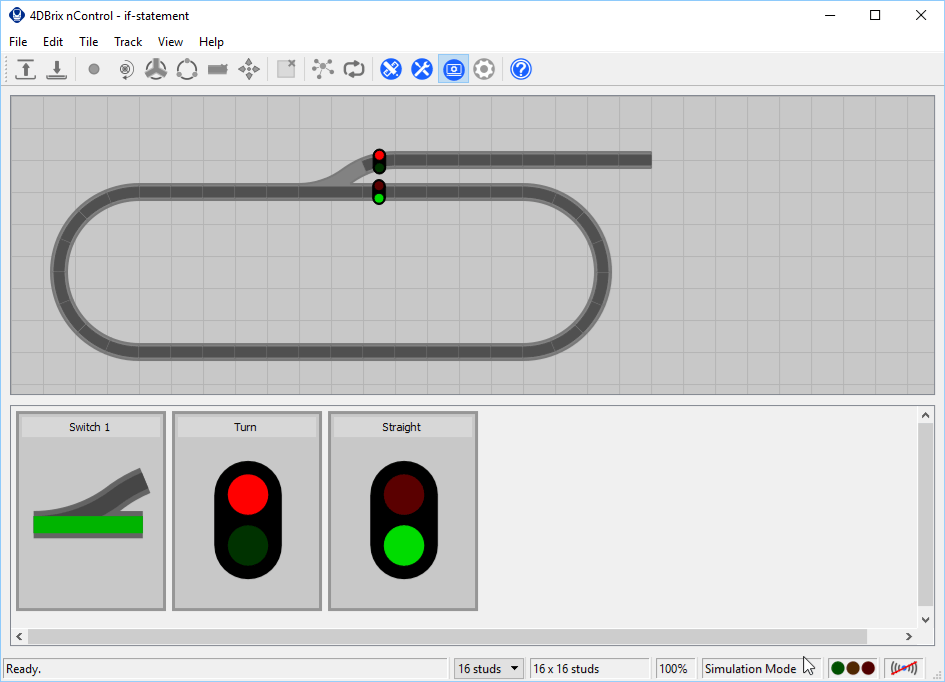This screenshot has width=945, height=682.
Task: Maximize the nControl window
Action: point(875,15)
